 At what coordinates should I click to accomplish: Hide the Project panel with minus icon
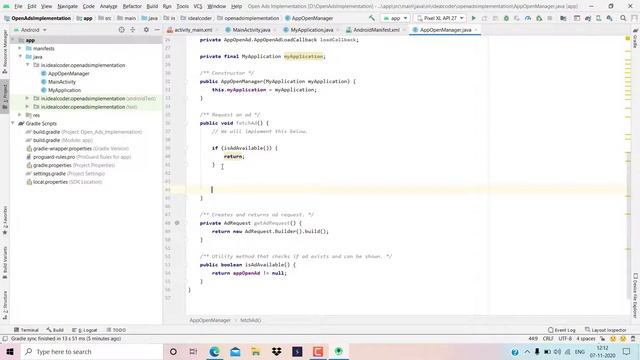(157, 30)
